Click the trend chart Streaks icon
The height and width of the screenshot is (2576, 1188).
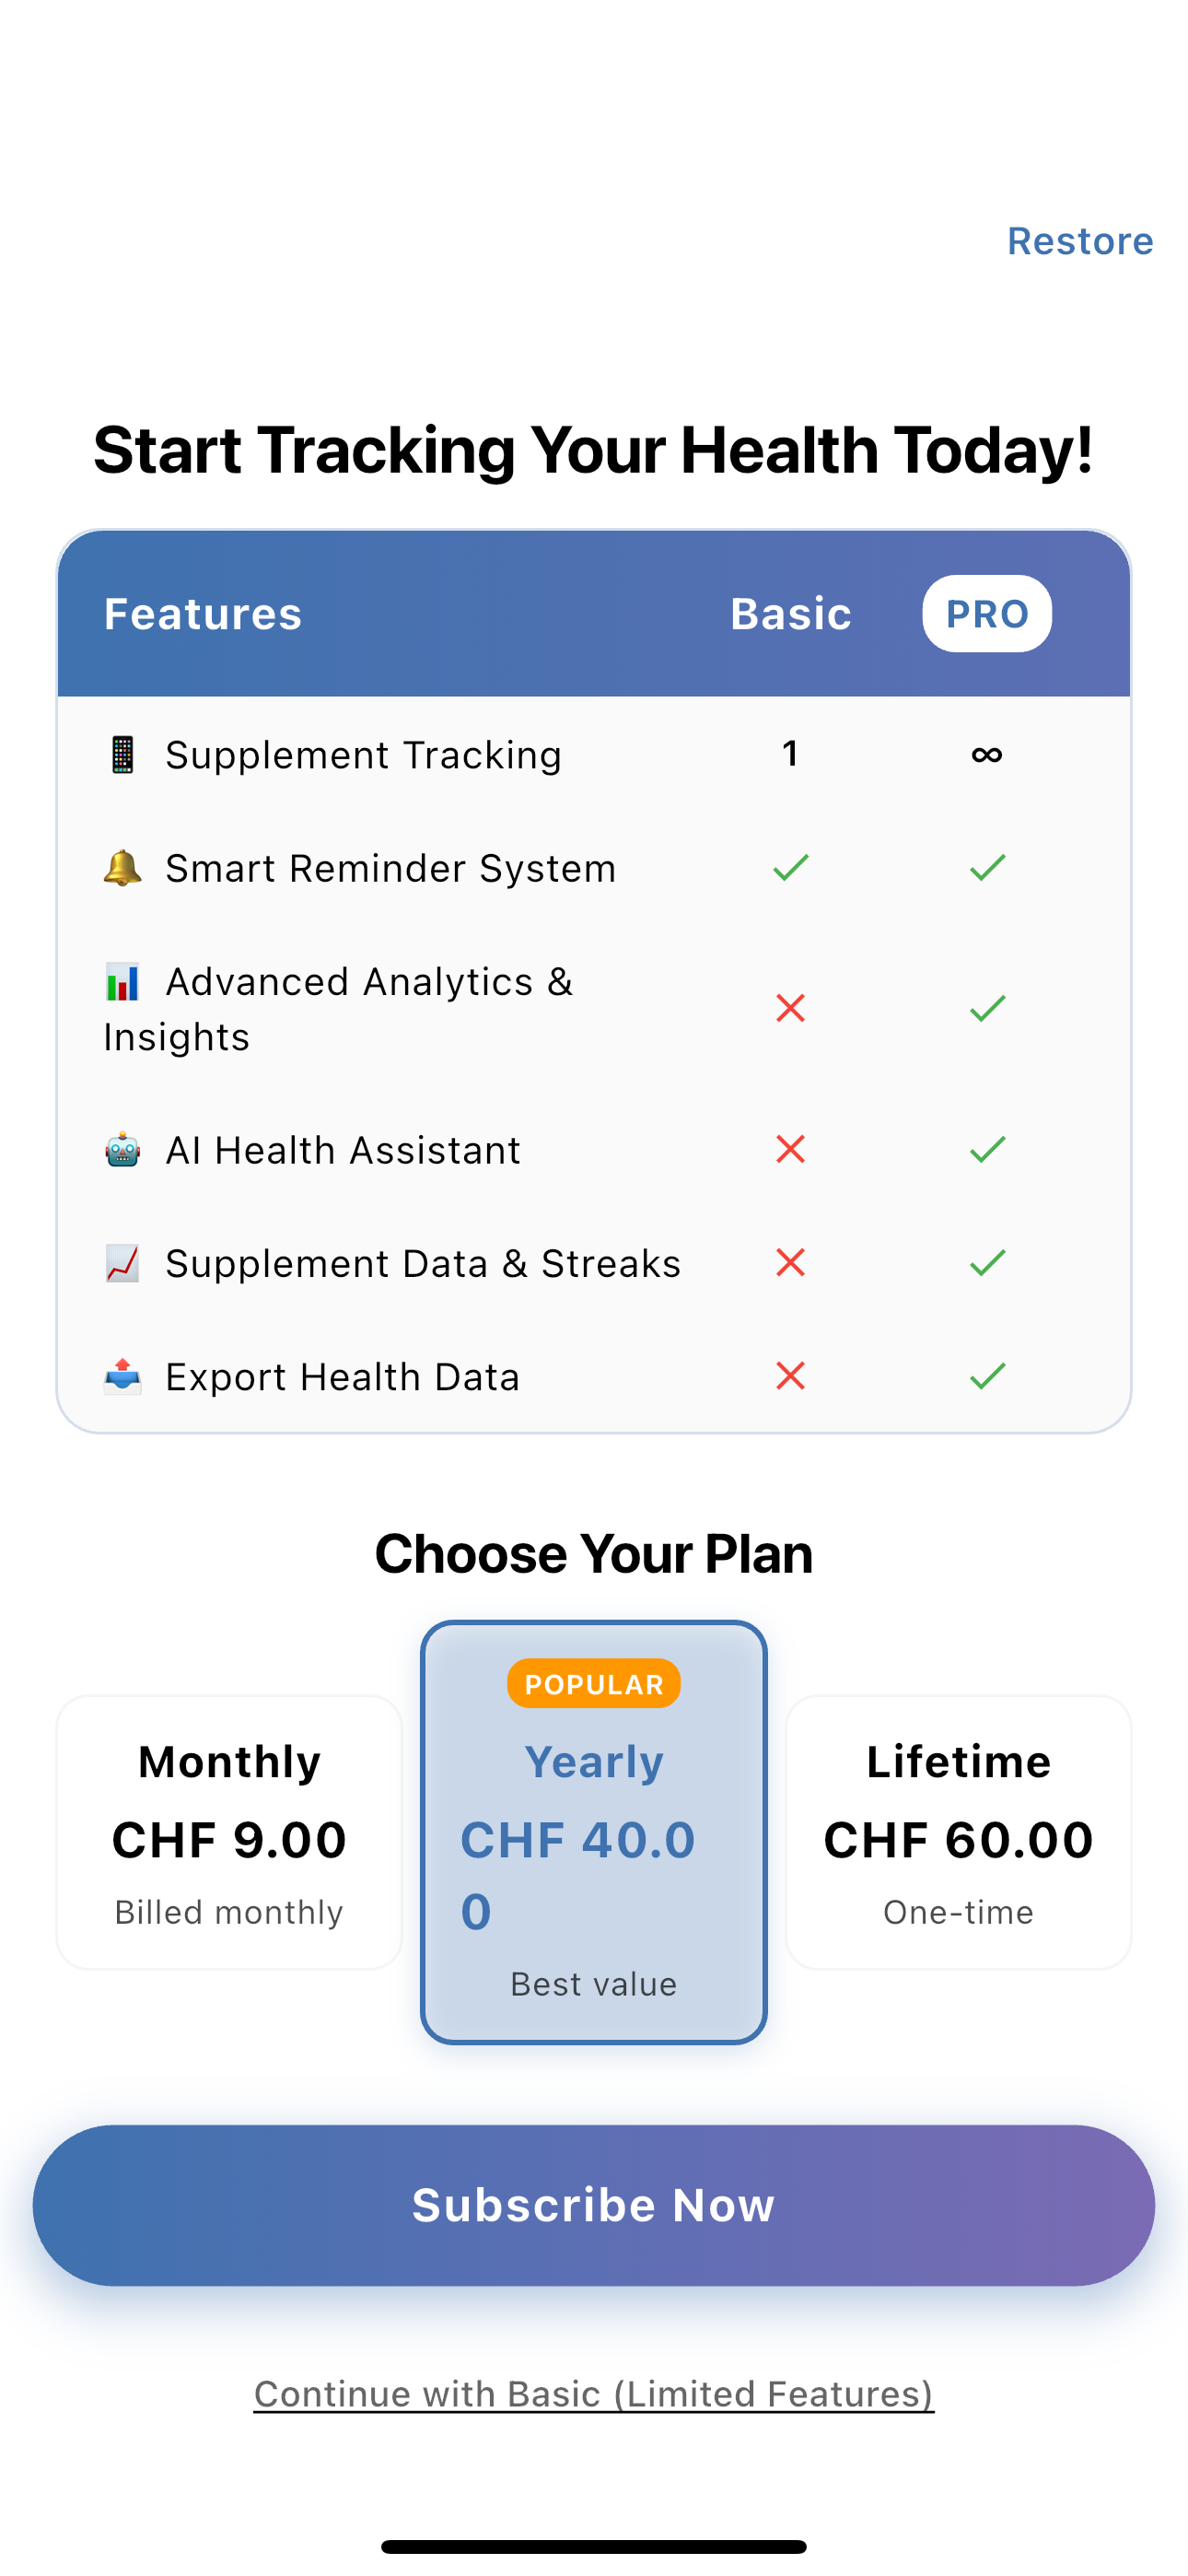click(x=122, y=1263)
